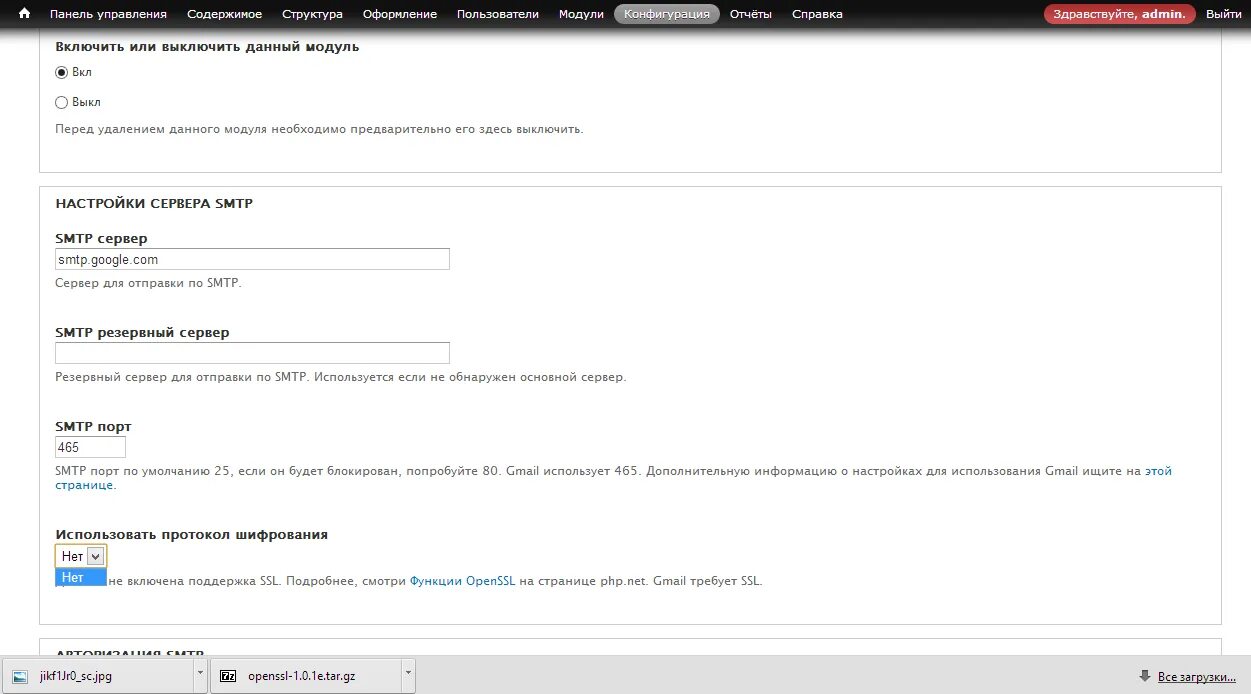1251x694 pixels.
Task: Open the Структура menu
Action: pos(312,14)
